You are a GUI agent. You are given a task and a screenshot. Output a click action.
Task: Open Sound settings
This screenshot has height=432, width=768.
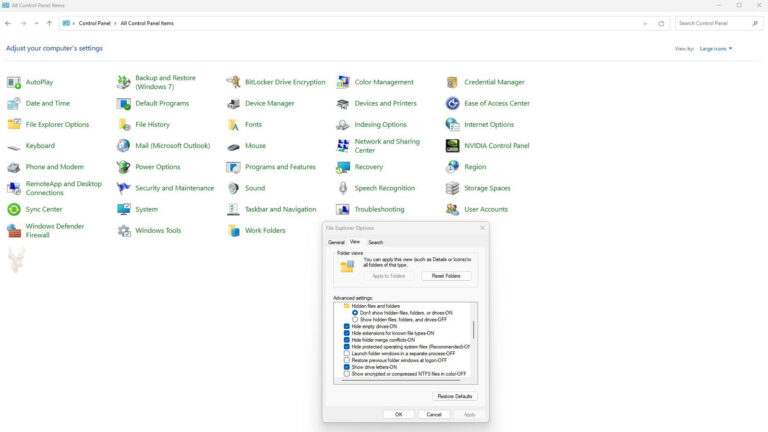click(245, 188)
